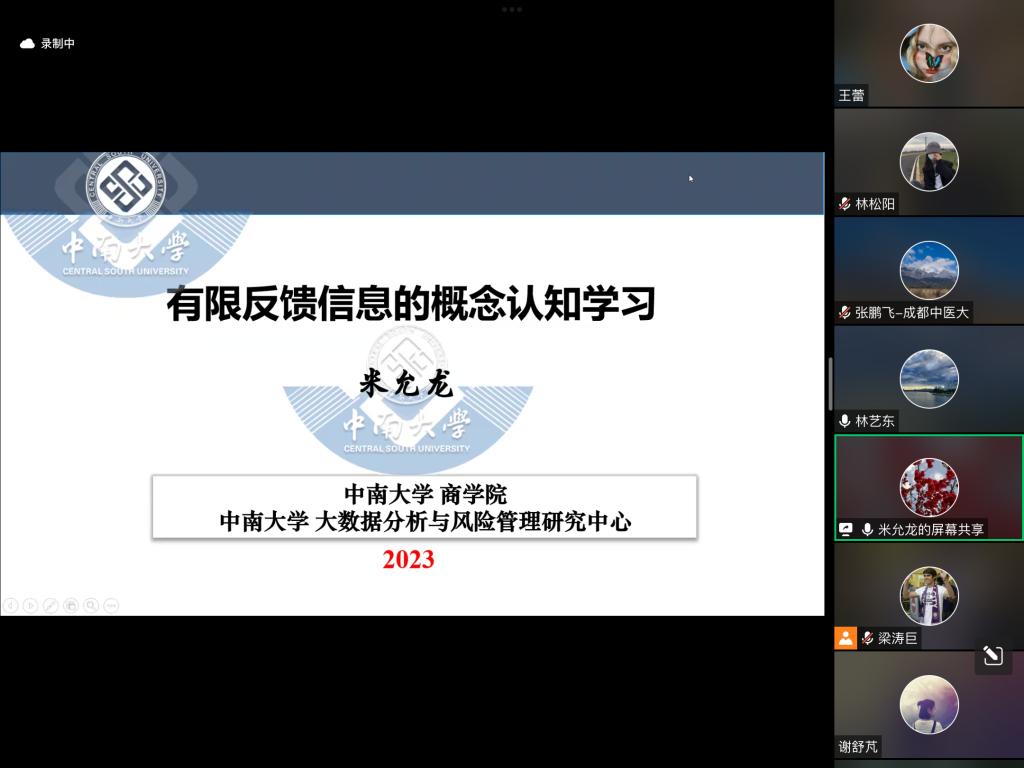Select 米允龙's screen share tile
Image resolution: width=1024 pixels, height=768 pixels.
pos(928,487)
